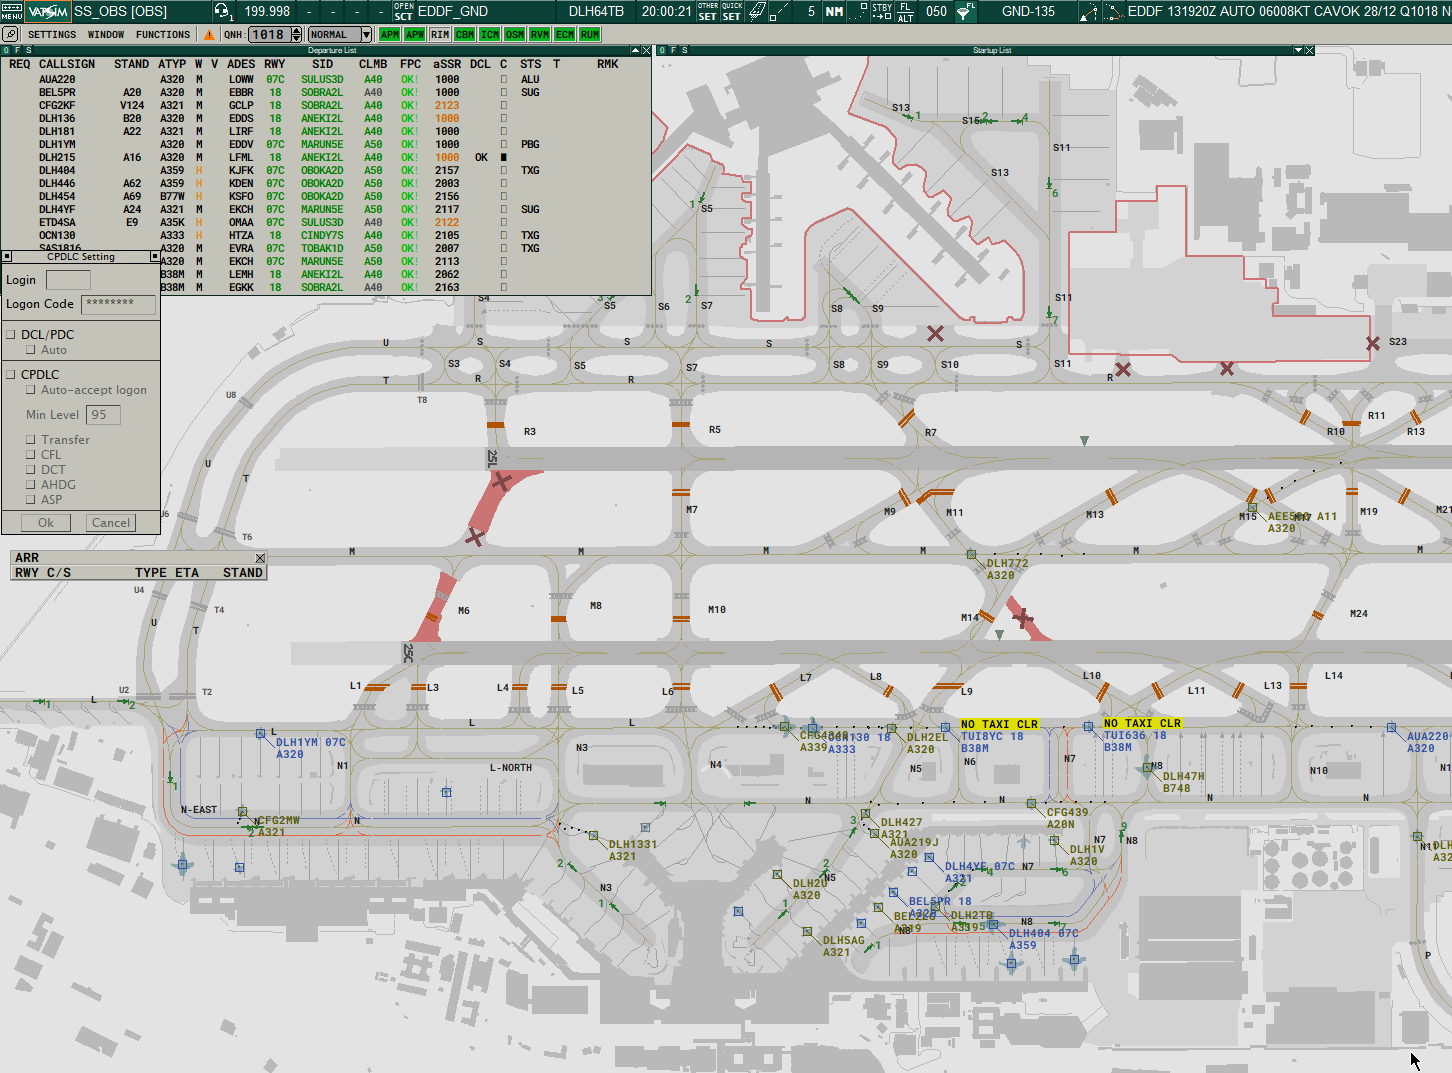
Task: Select callsign AUA220 in Departure List
Action: click(x=57, y=79)
